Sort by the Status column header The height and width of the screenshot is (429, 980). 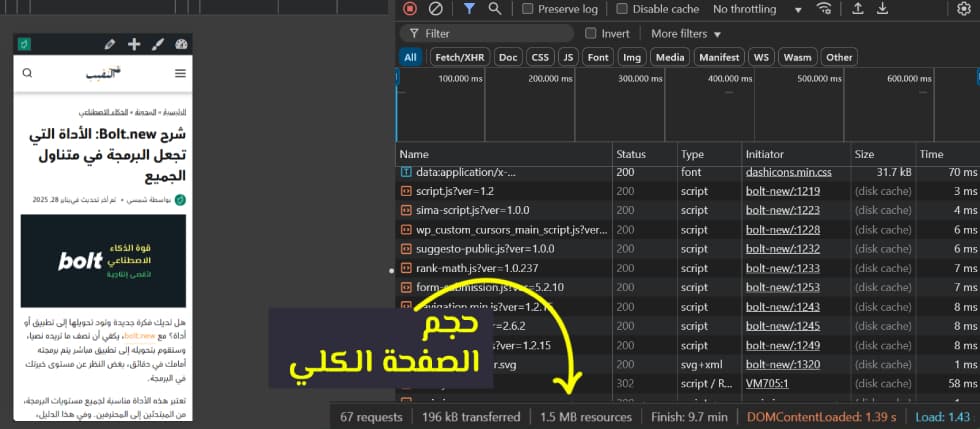645,154
